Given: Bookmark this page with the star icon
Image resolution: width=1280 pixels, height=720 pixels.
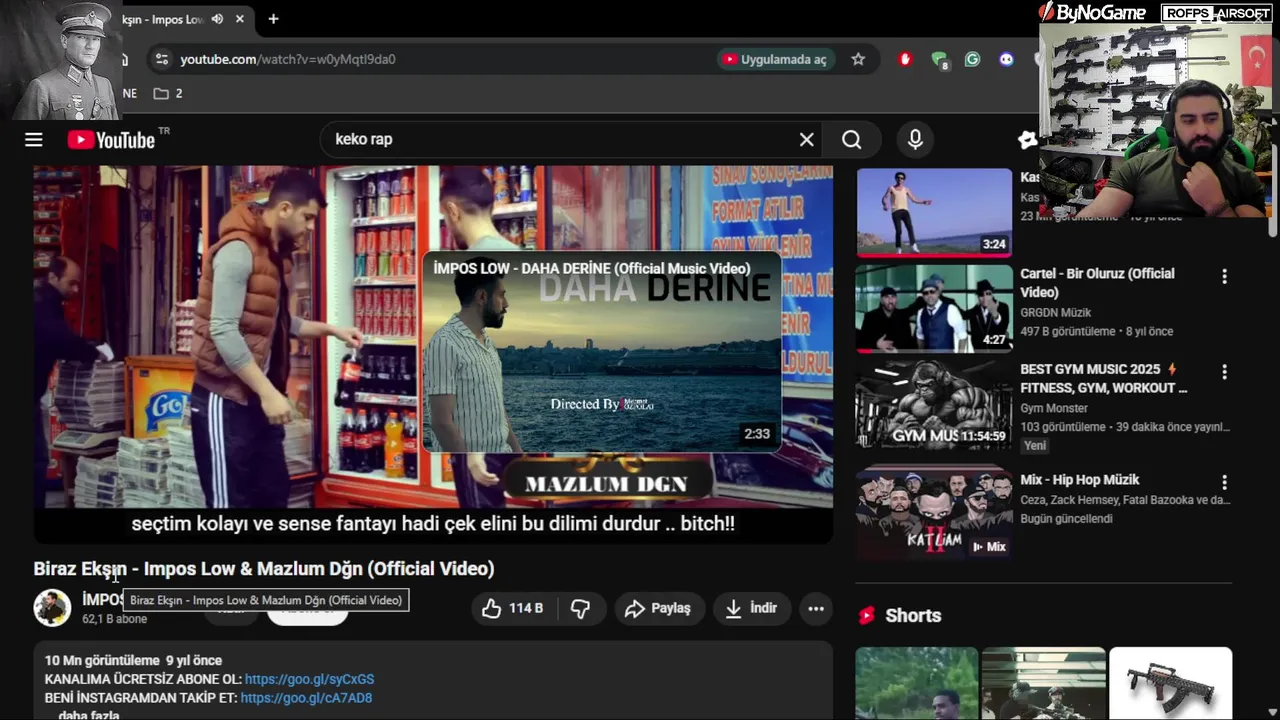Looking at the screenshot, I should [x=858, y=59].
